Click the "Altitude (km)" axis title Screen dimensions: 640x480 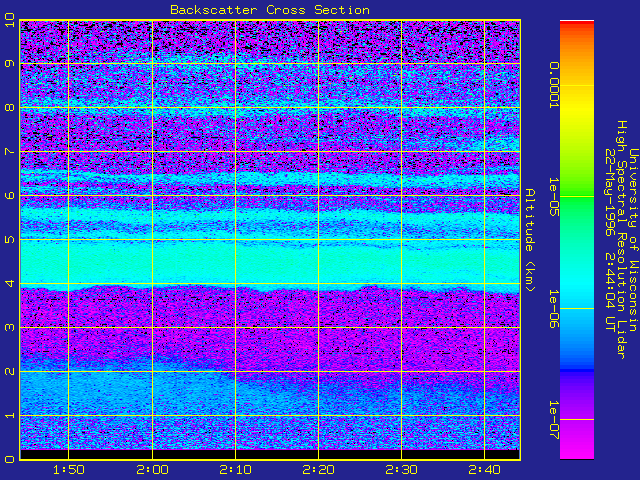tap(529, 240)
